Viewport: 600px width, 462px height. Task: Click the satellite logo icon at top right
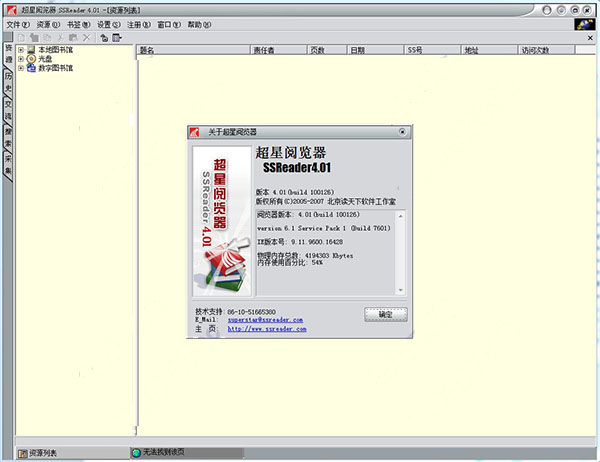coord(585,24)
